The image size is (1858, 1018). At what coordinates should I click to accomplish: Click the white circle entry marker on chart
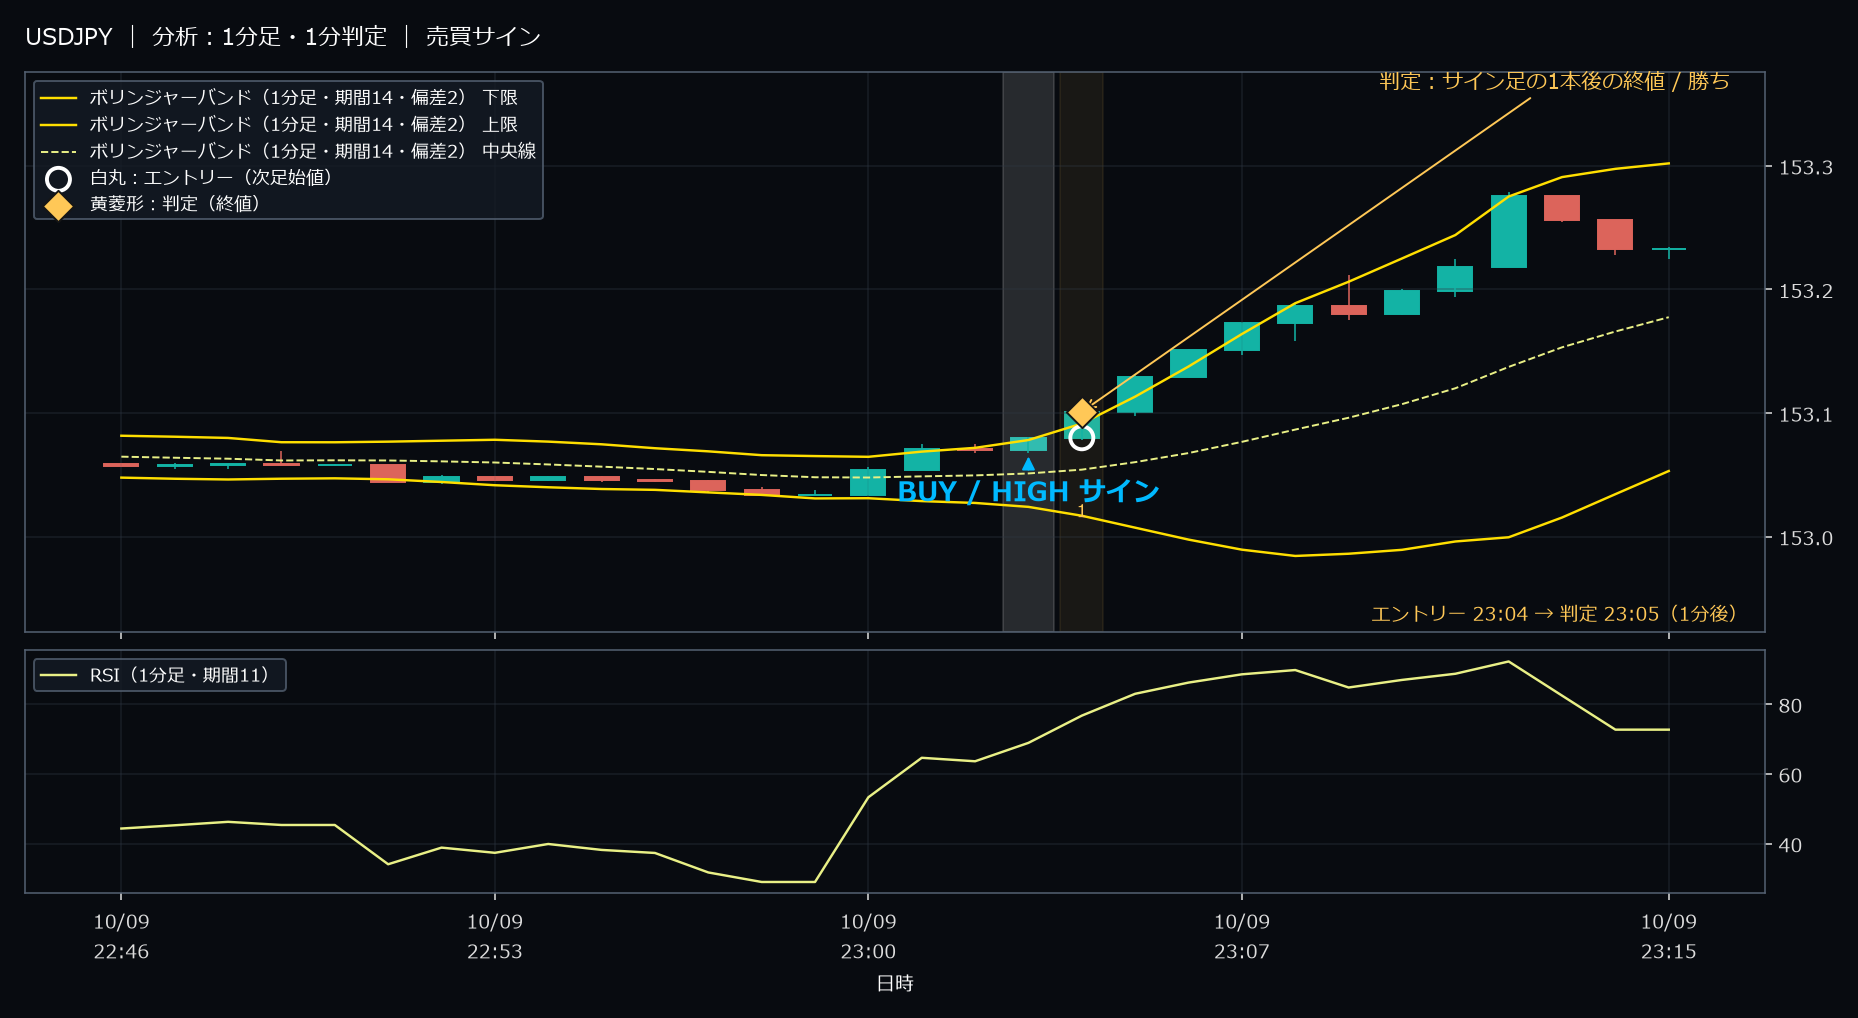pyautogui.click(x=1081, y=437)
